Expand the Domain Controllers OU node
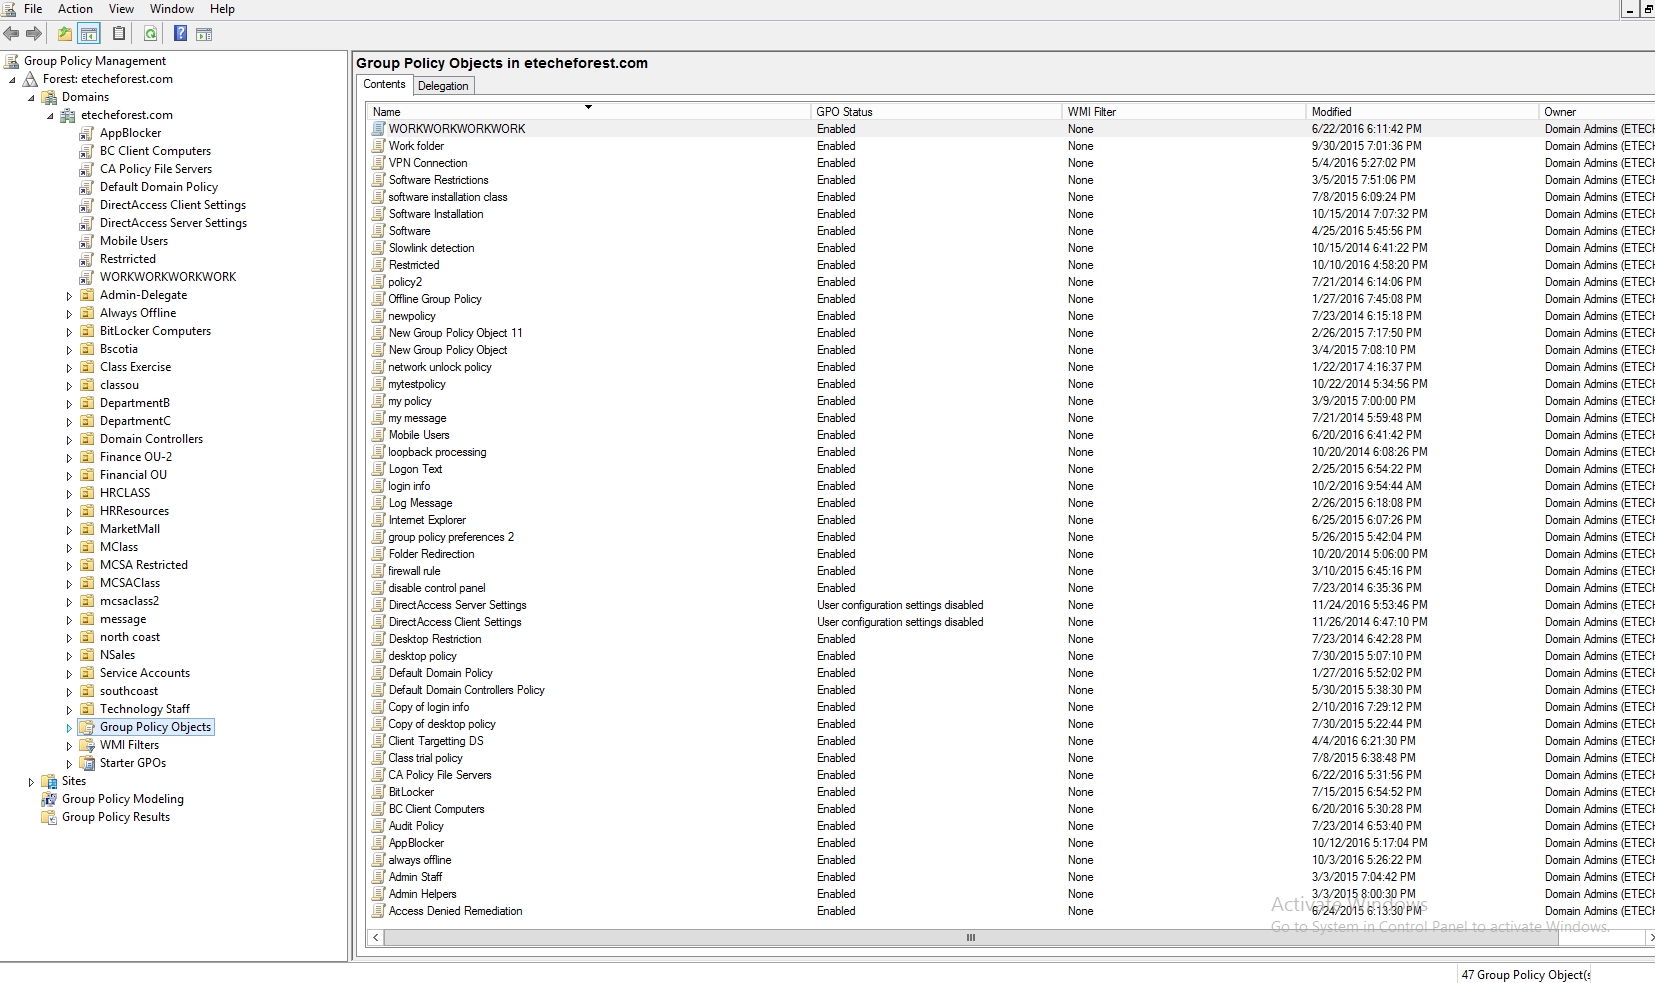 point(69,440)
